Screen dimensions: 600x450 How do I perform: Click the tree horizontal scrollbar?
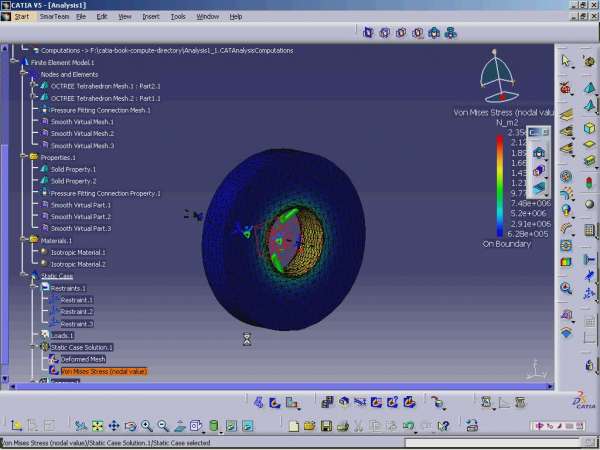281,386
